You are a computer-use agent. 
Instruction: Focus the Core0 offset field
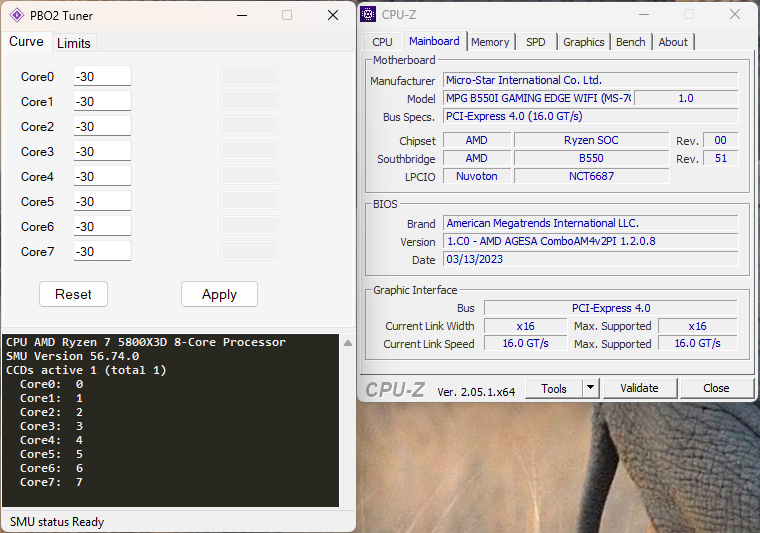(102, 76)
